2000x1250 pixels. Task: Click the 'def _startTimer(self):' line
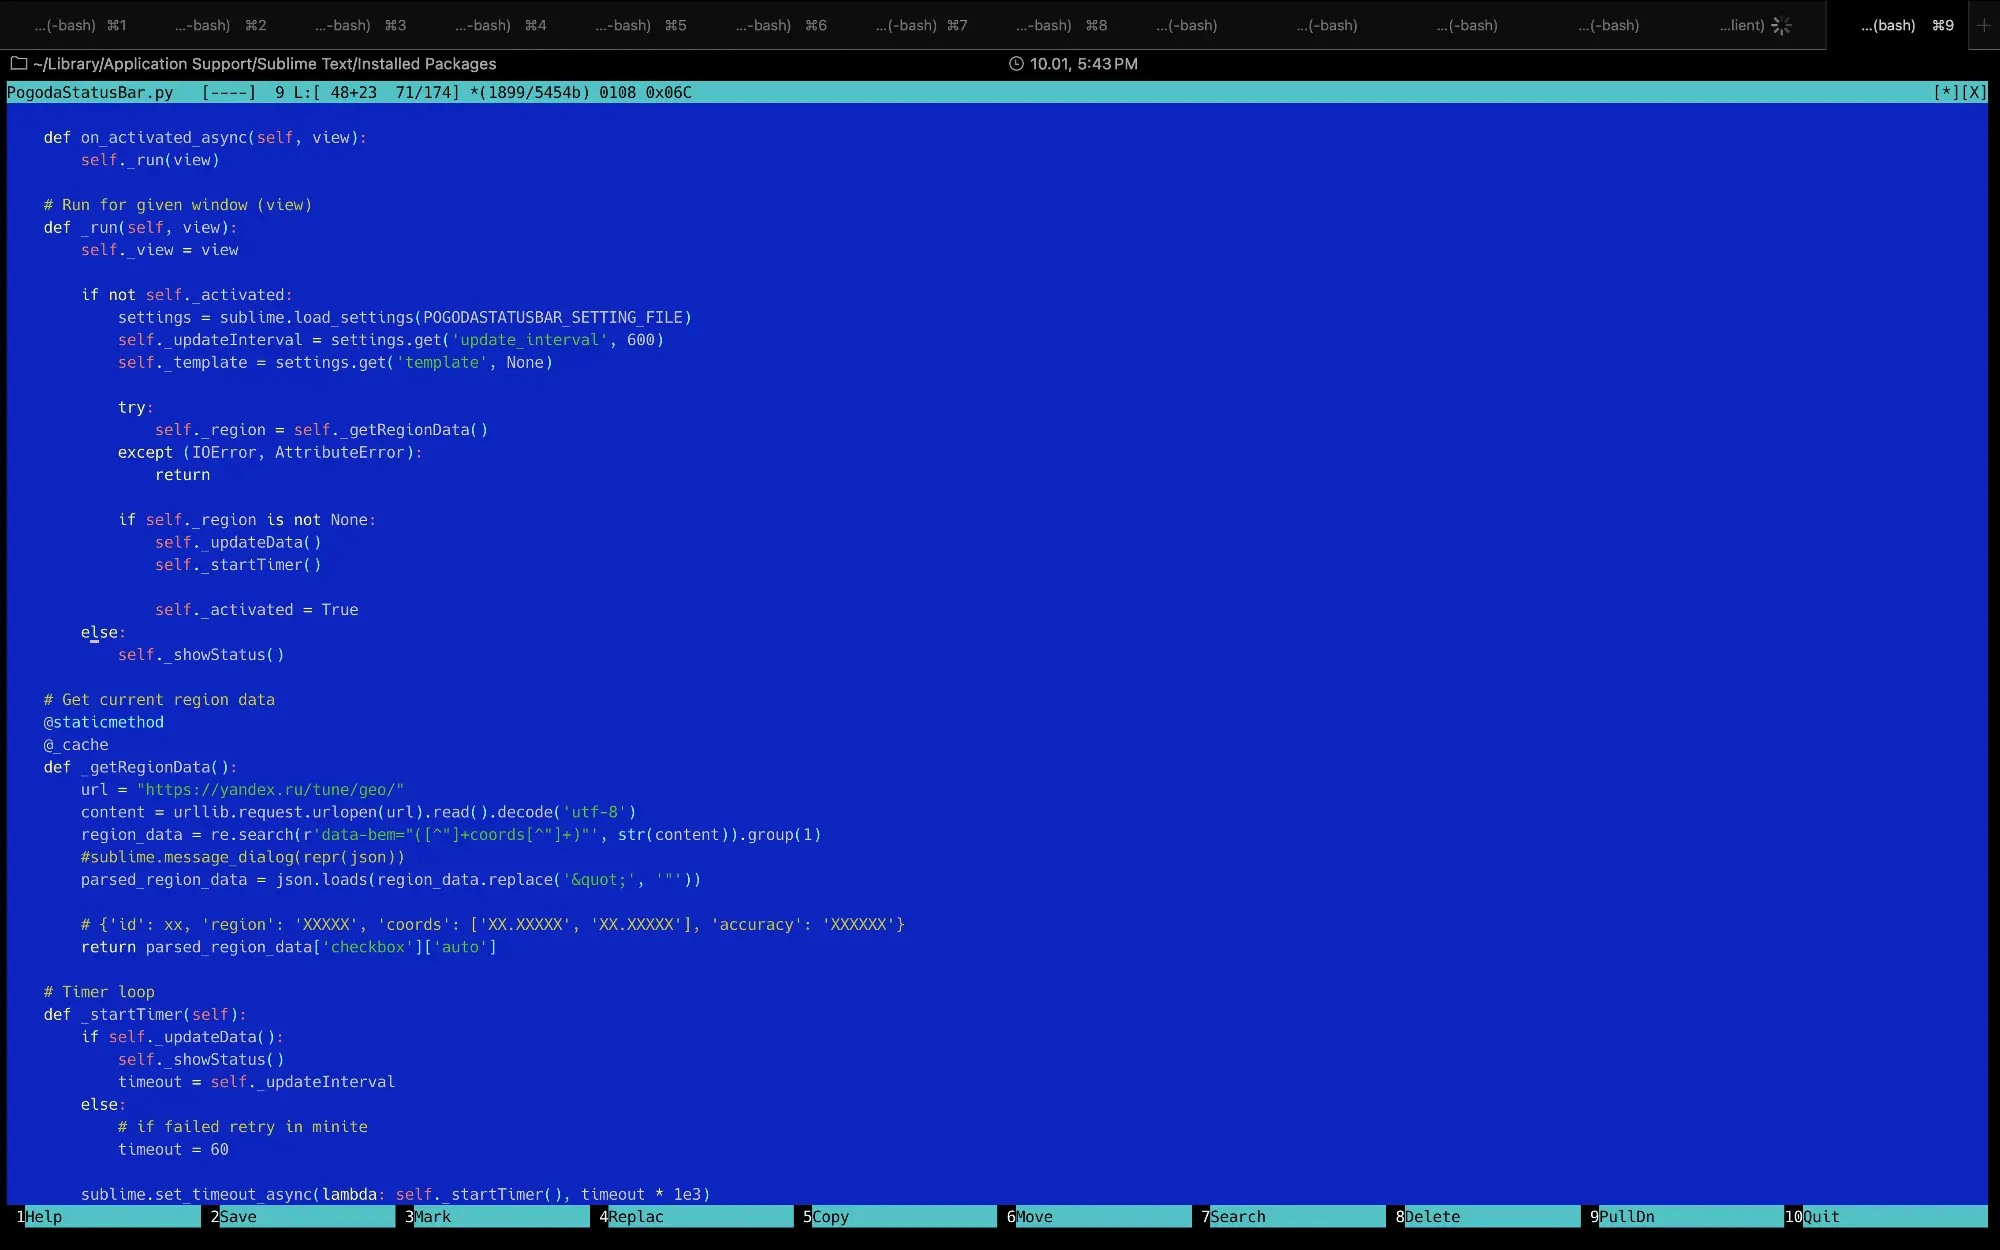[145, 1015]
